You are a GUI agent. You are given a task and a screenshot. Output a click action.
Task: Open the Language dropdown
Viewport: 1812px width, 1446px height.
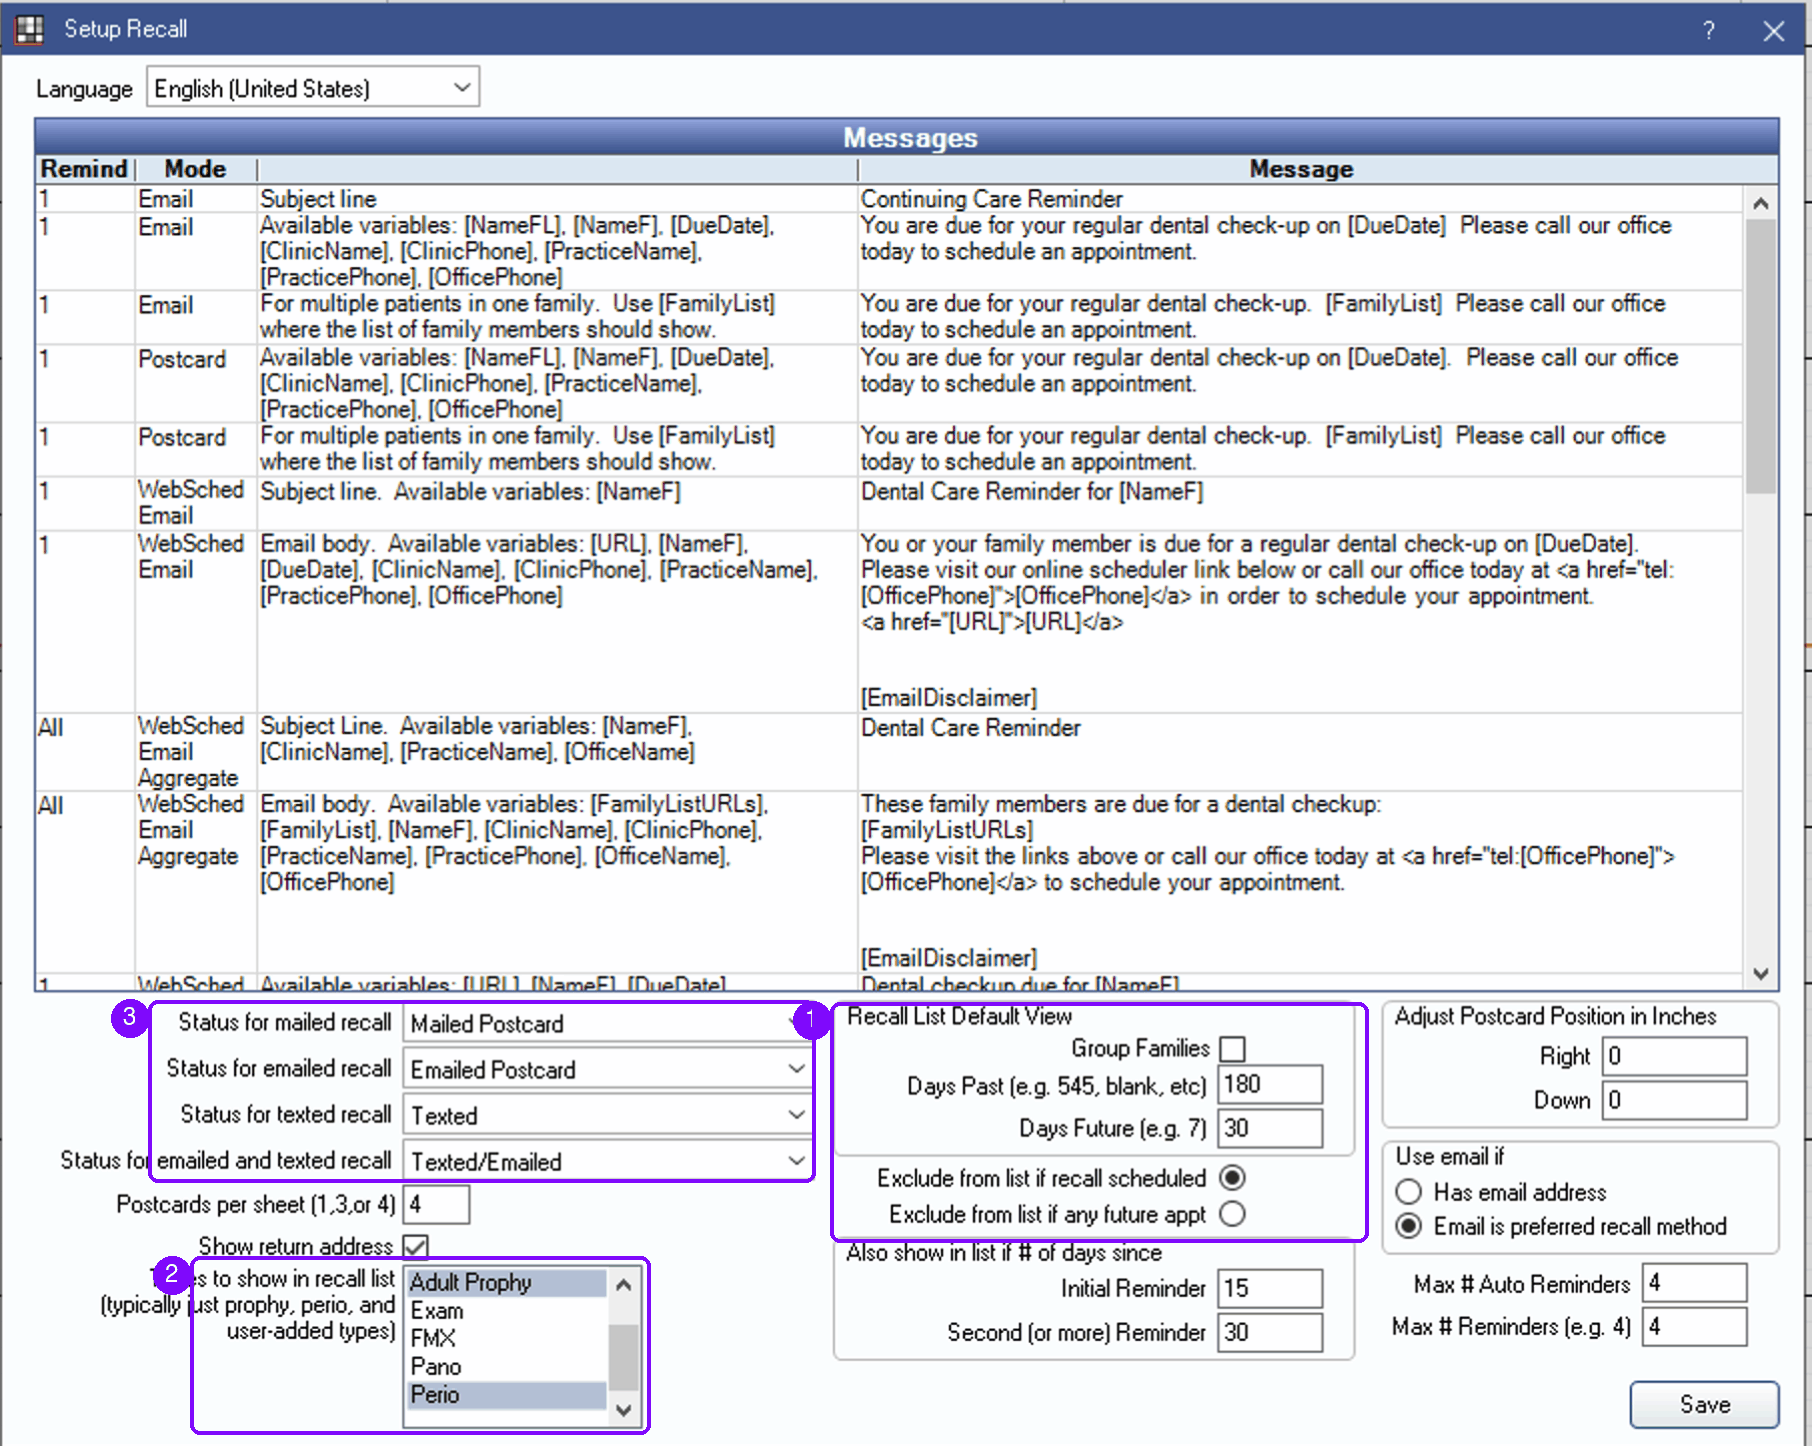(x=313, y=88)
